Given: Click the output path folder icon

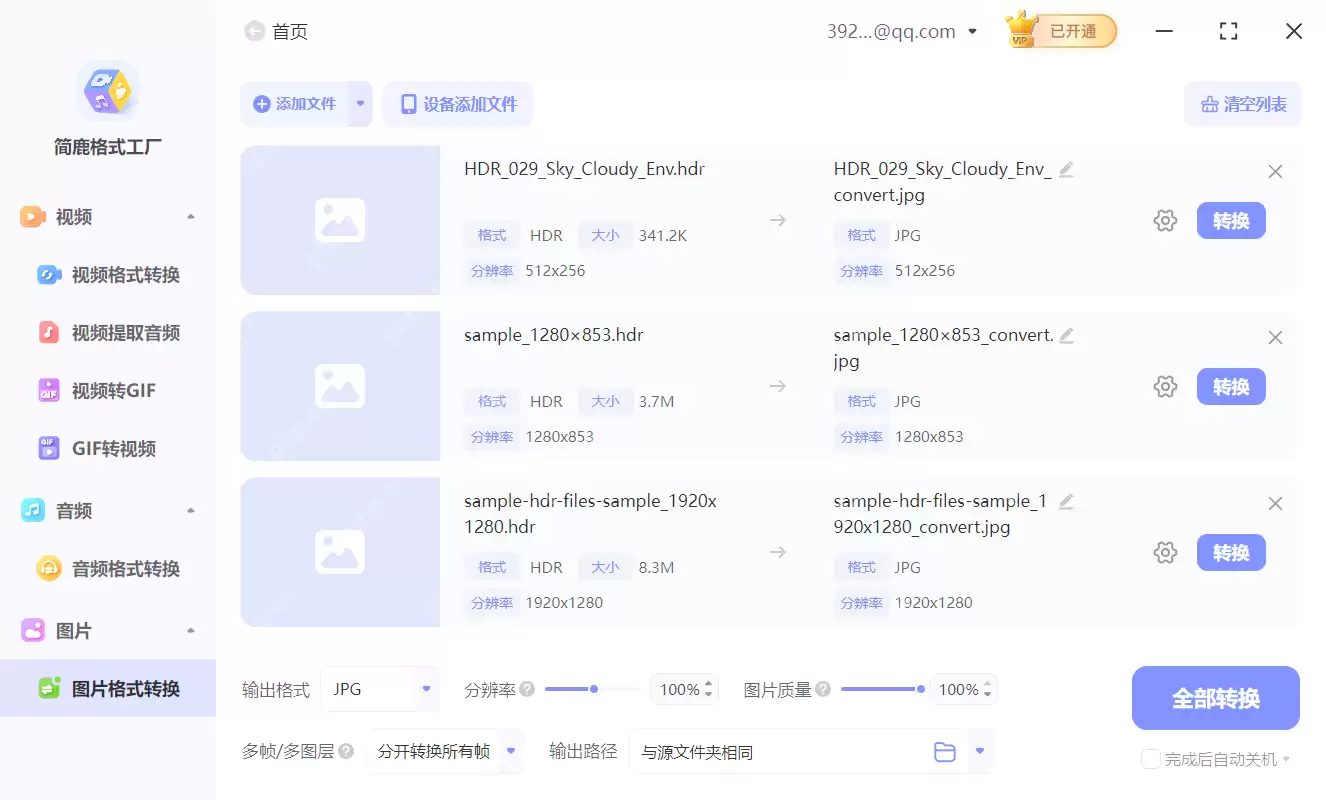Looking at the screenshot, I should pos(945,751).
